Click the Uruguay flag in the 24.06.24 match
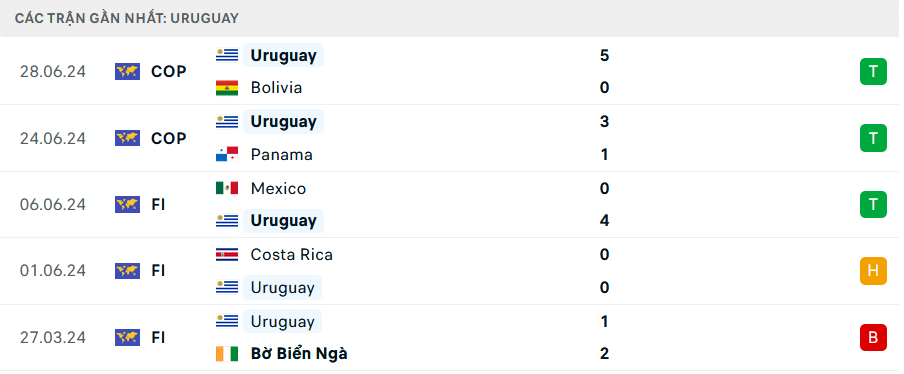Image resolution: width=904 pixels, height=374 pixels. coord(227,122)
